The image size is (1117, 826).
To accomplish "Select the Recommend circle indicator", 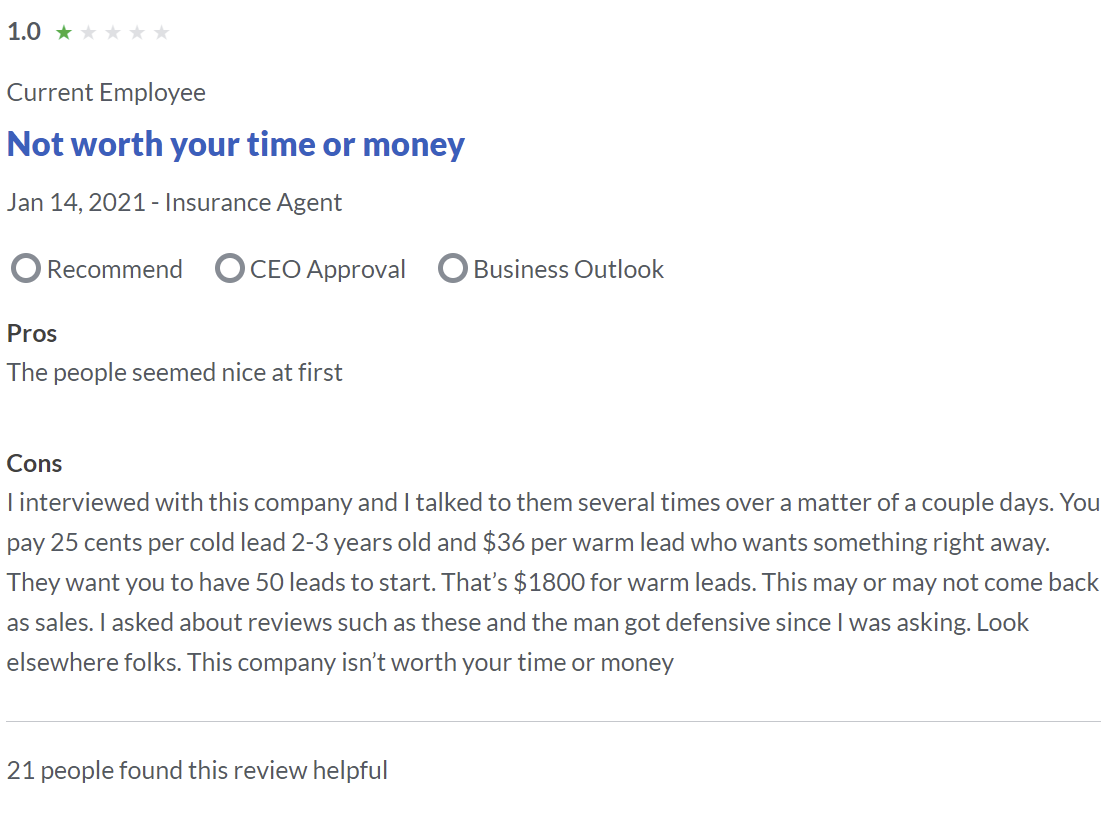I will (x=26, y=268).
